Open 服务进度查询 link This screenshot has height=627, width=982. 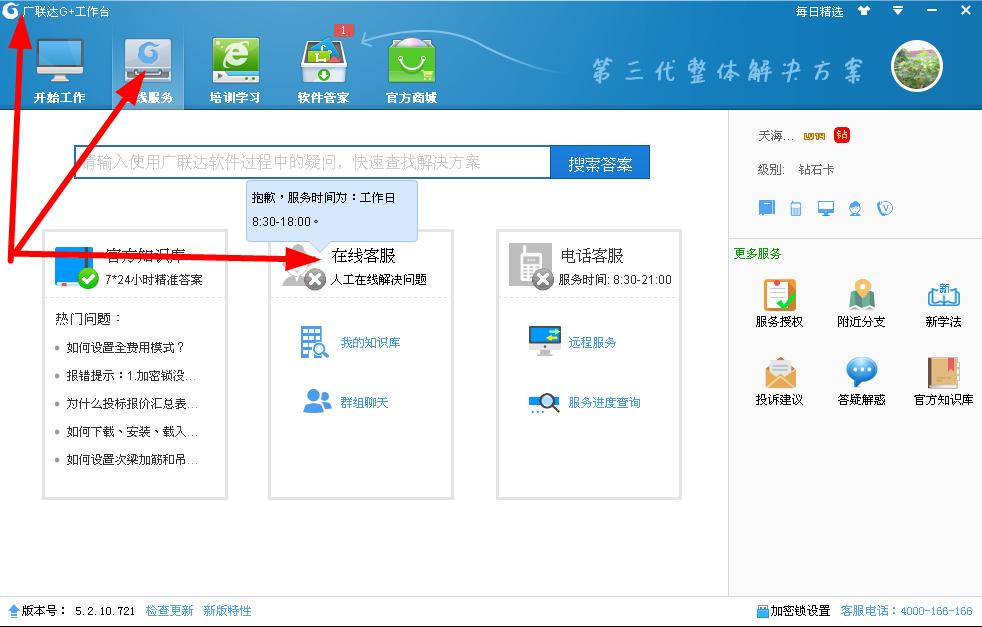coord(604,403)
